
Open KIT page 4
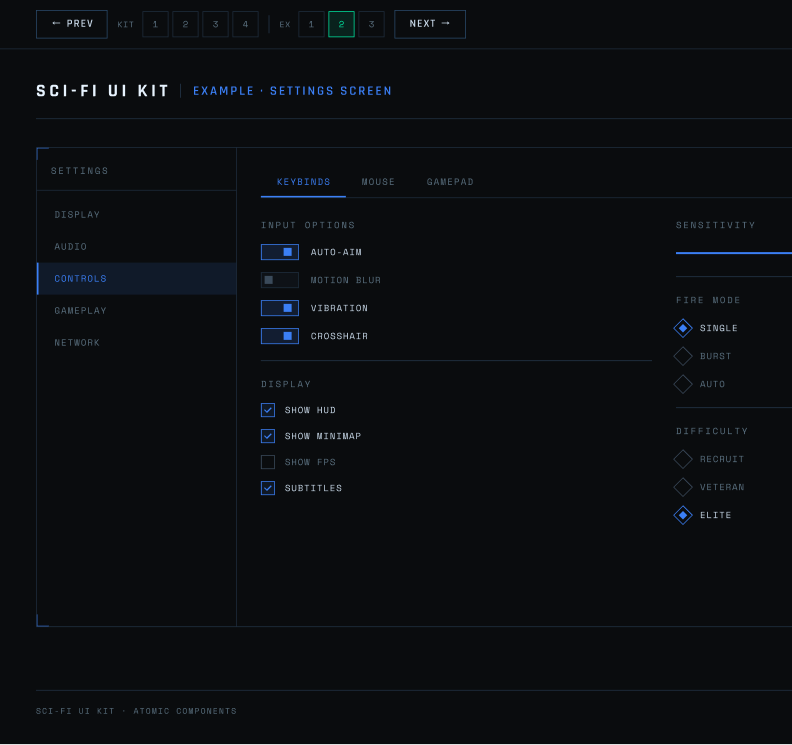tap(245, 24)
